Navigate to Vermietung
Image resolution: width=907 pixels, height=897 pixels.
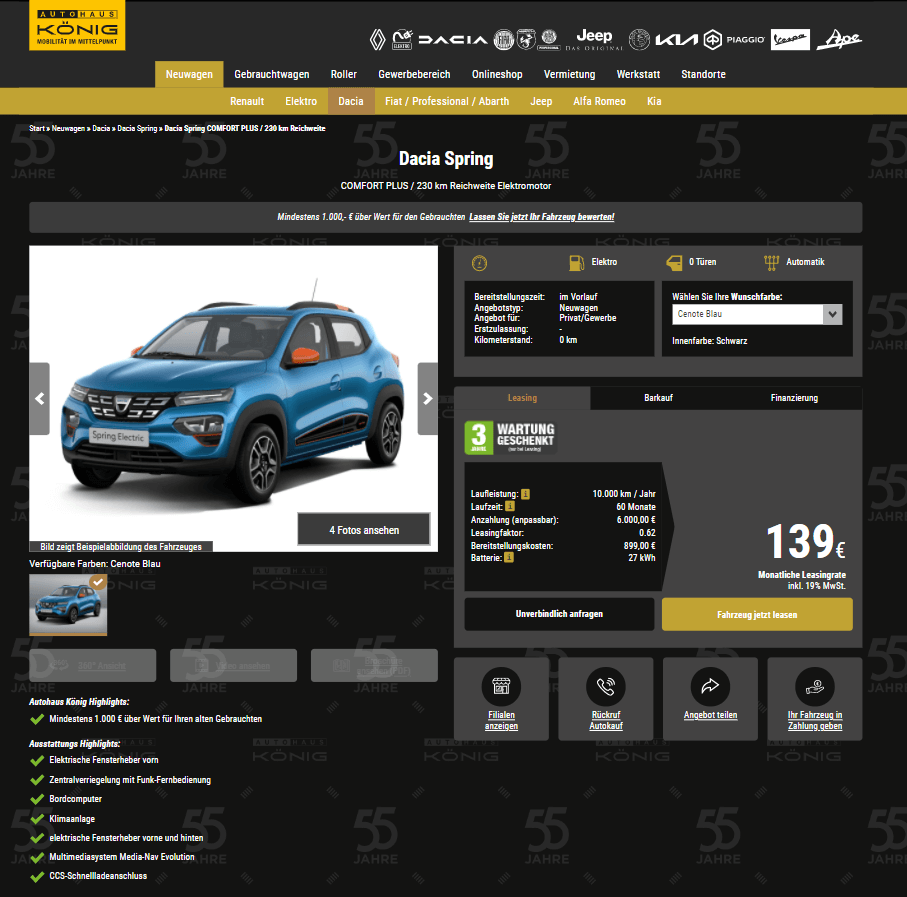pos(569,74)
